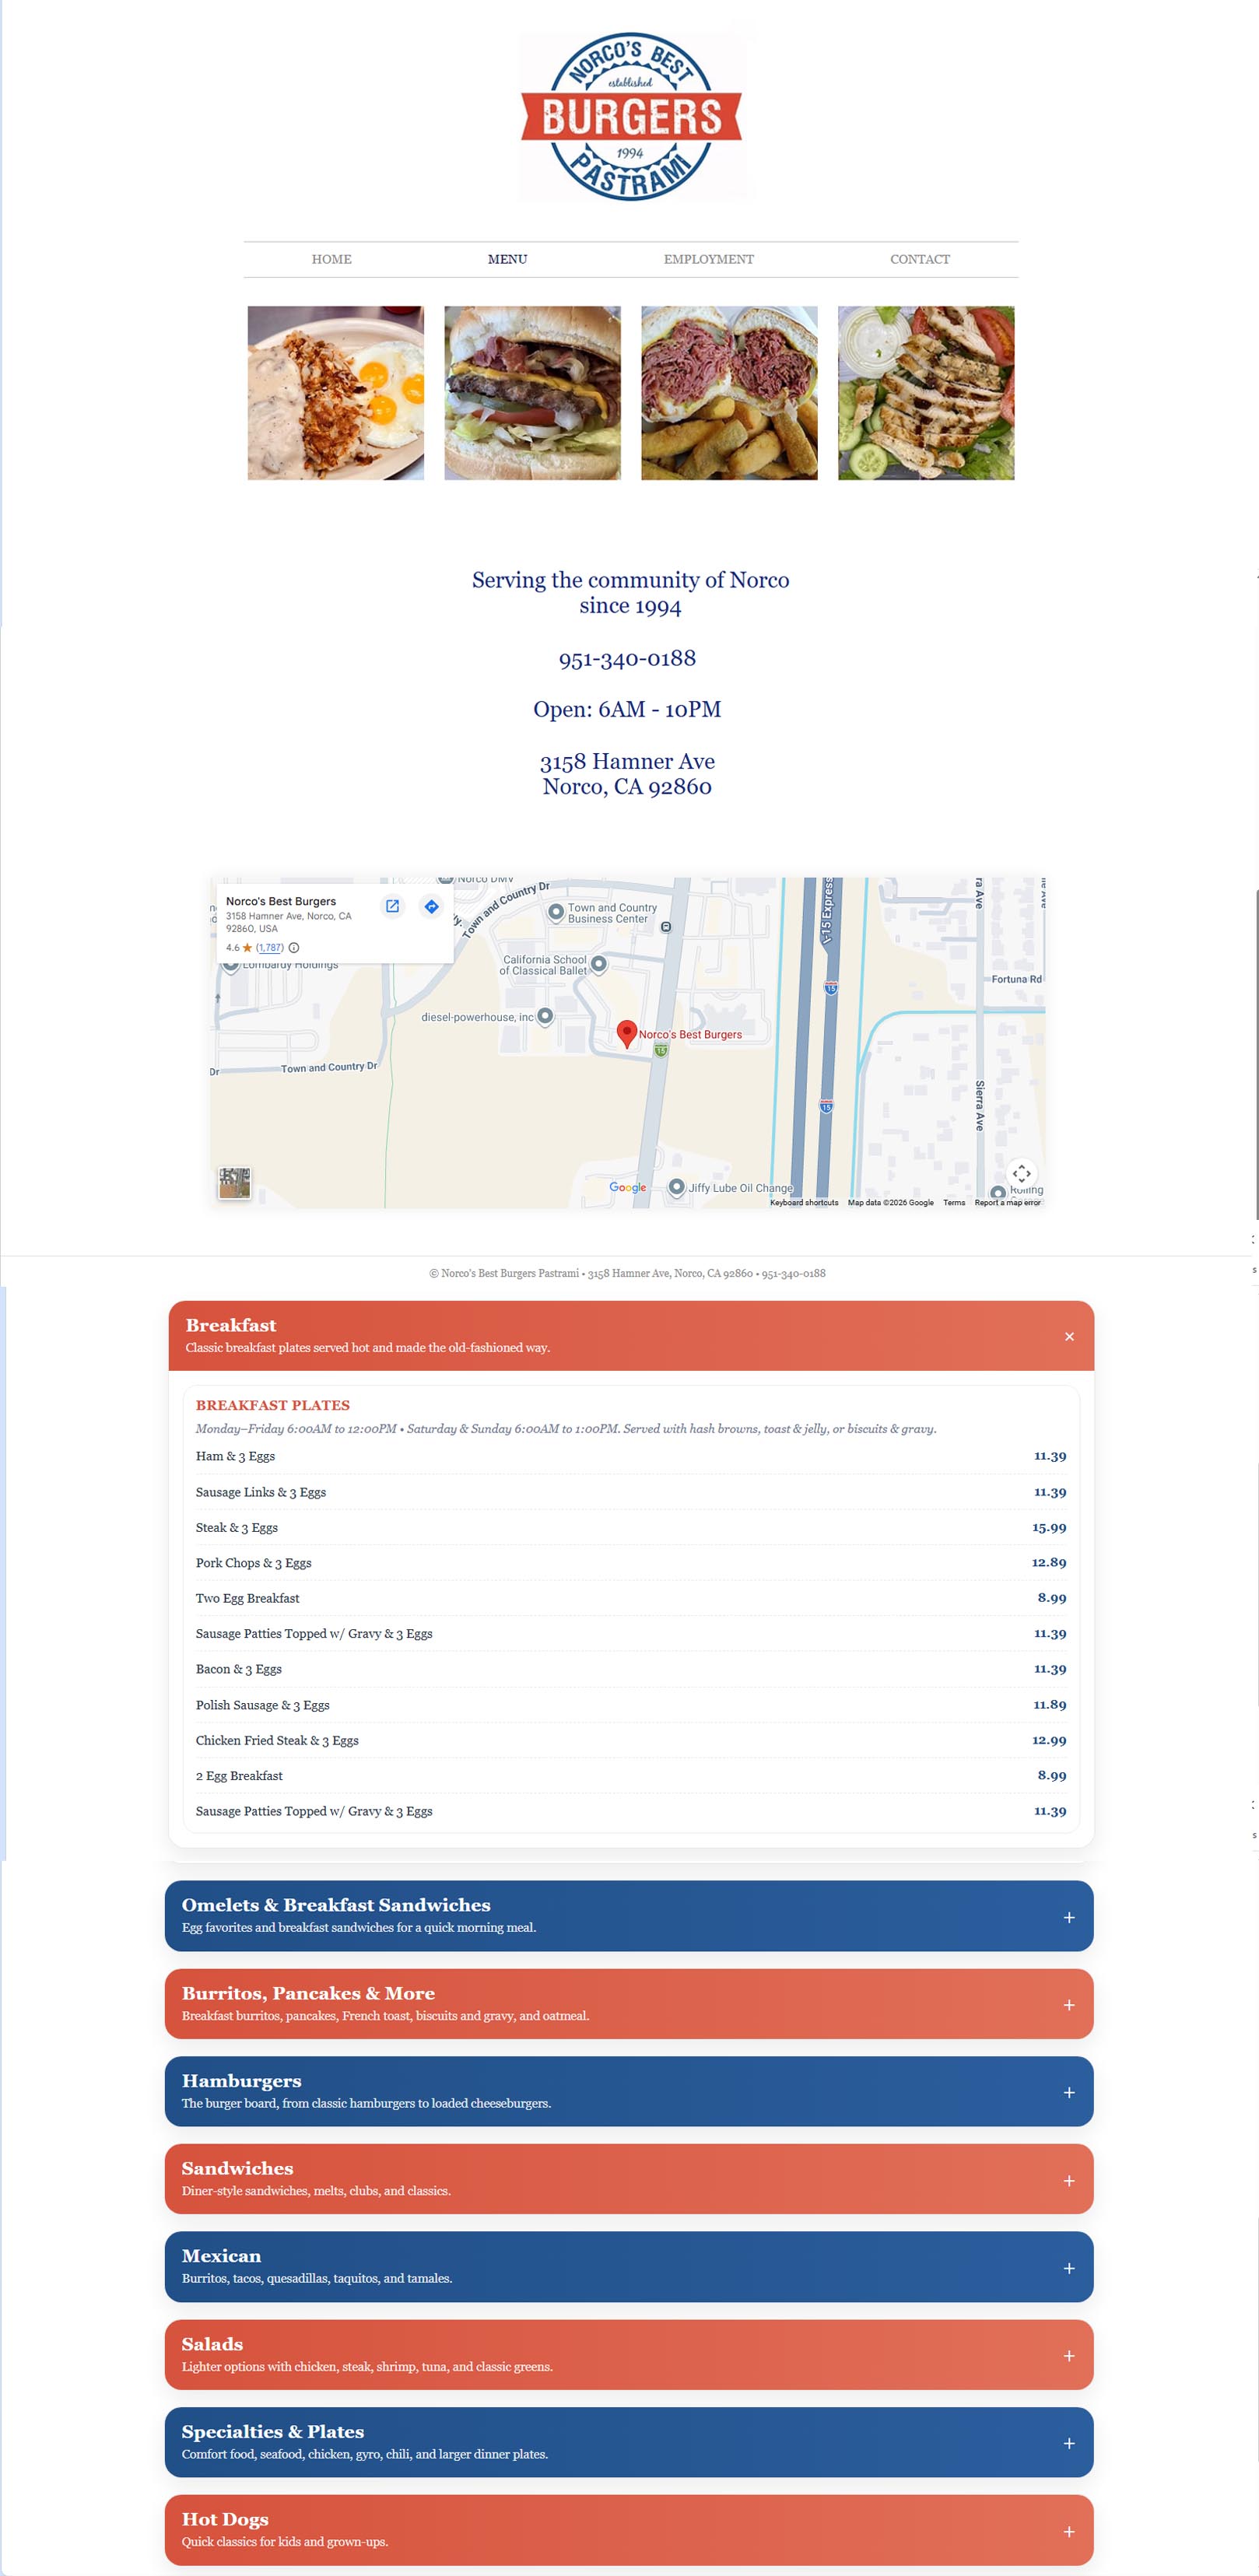Open the eggs and hash browns photo
The height and width of the screenshot is (2576, 1259).
(336, 393)
